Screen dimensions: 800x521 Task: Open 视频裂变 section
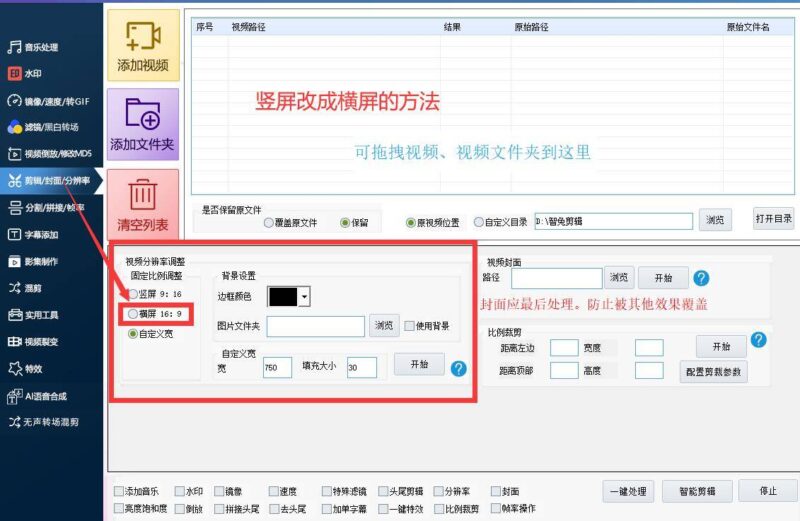pyautogui.click(x=33, y=341)
